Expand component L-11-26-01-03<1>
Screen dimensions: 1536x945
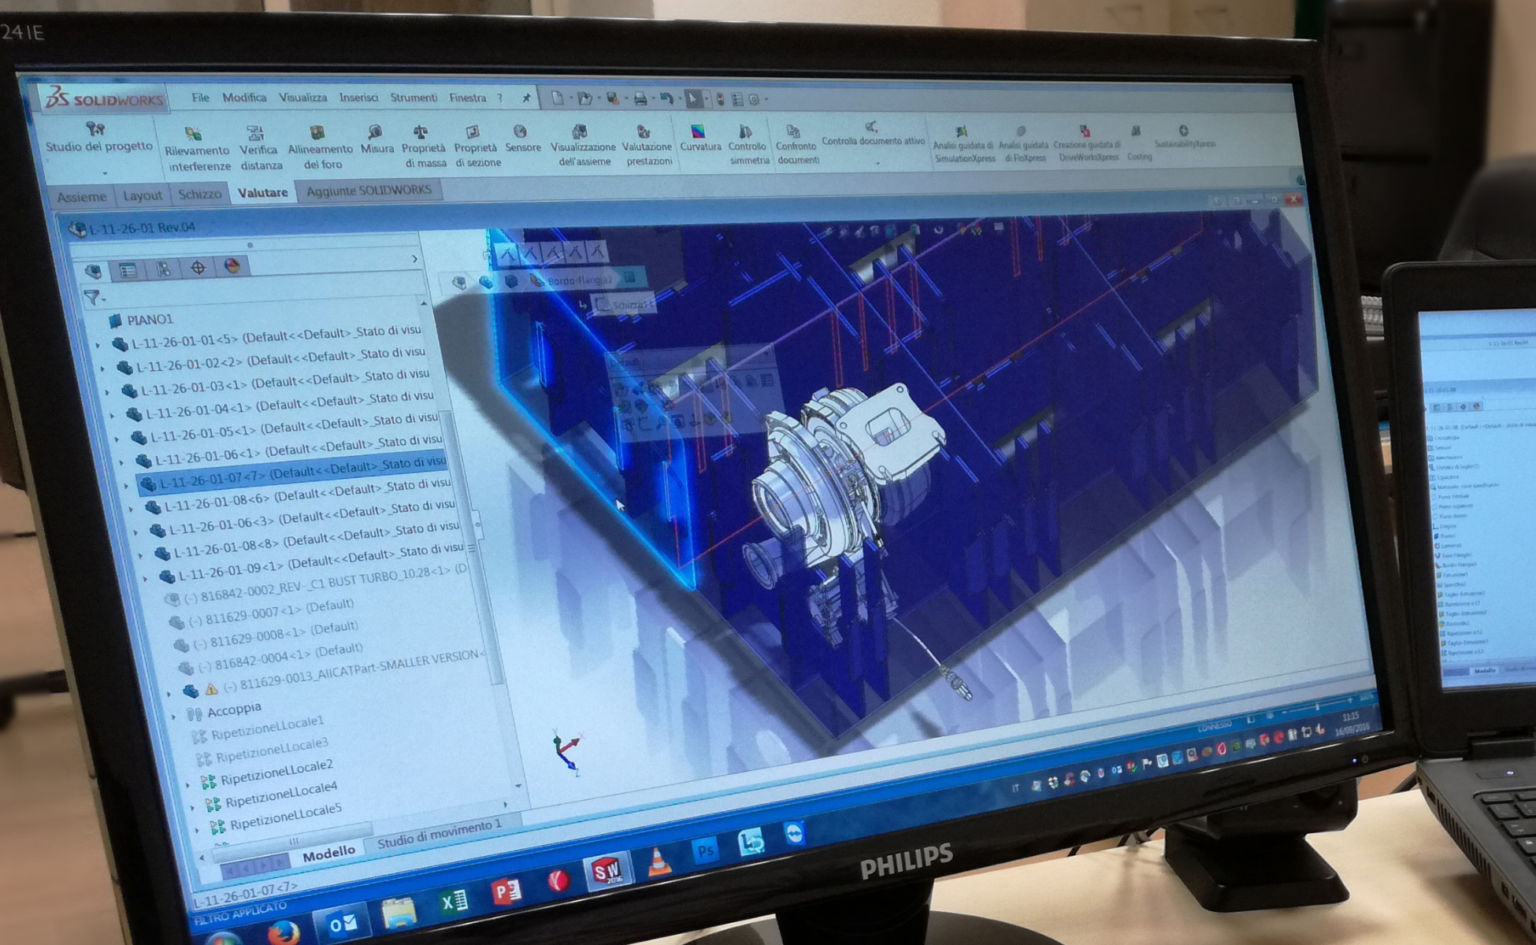pyautogui.click(x=107, y=392)
